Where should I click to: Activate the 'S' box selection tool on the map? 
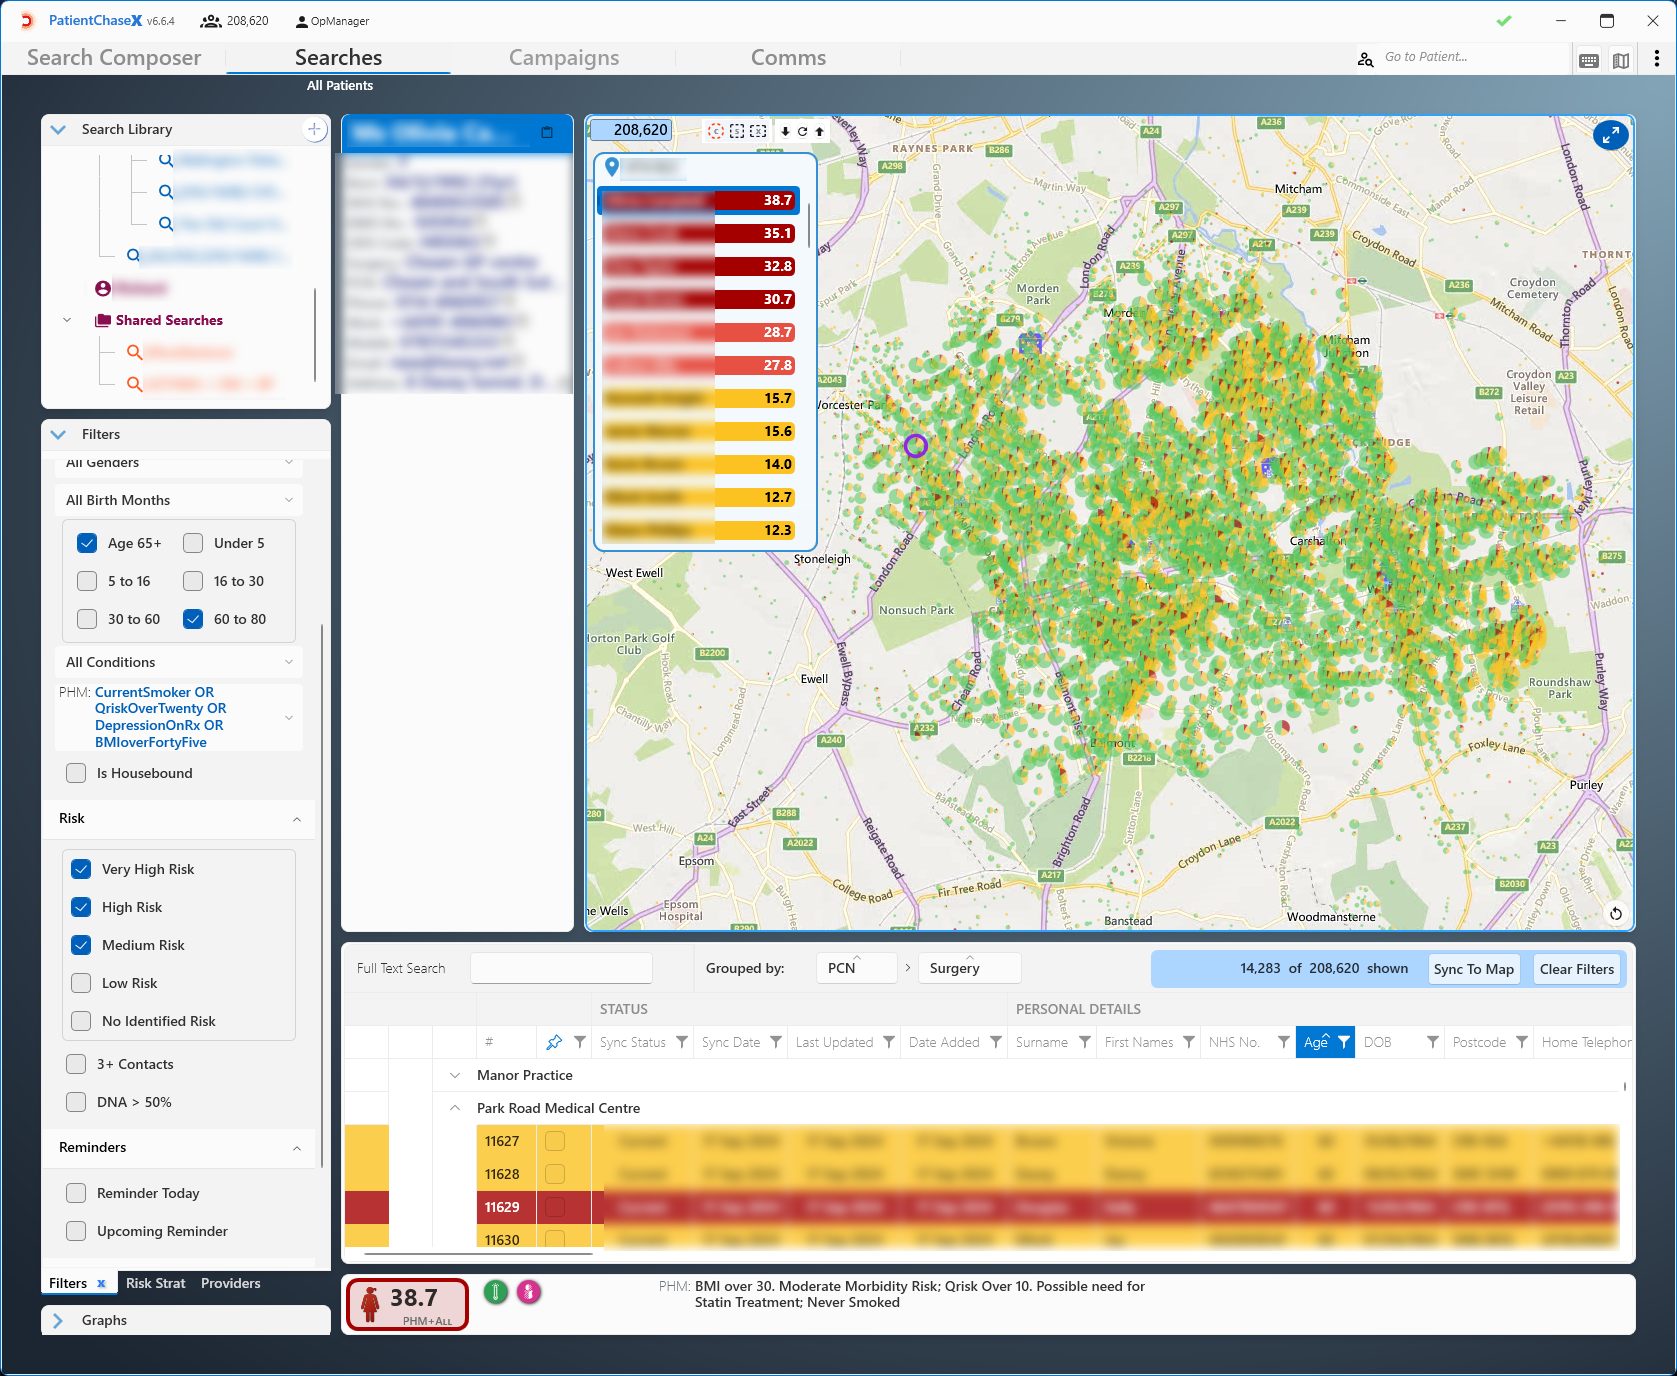click(737, 130)
